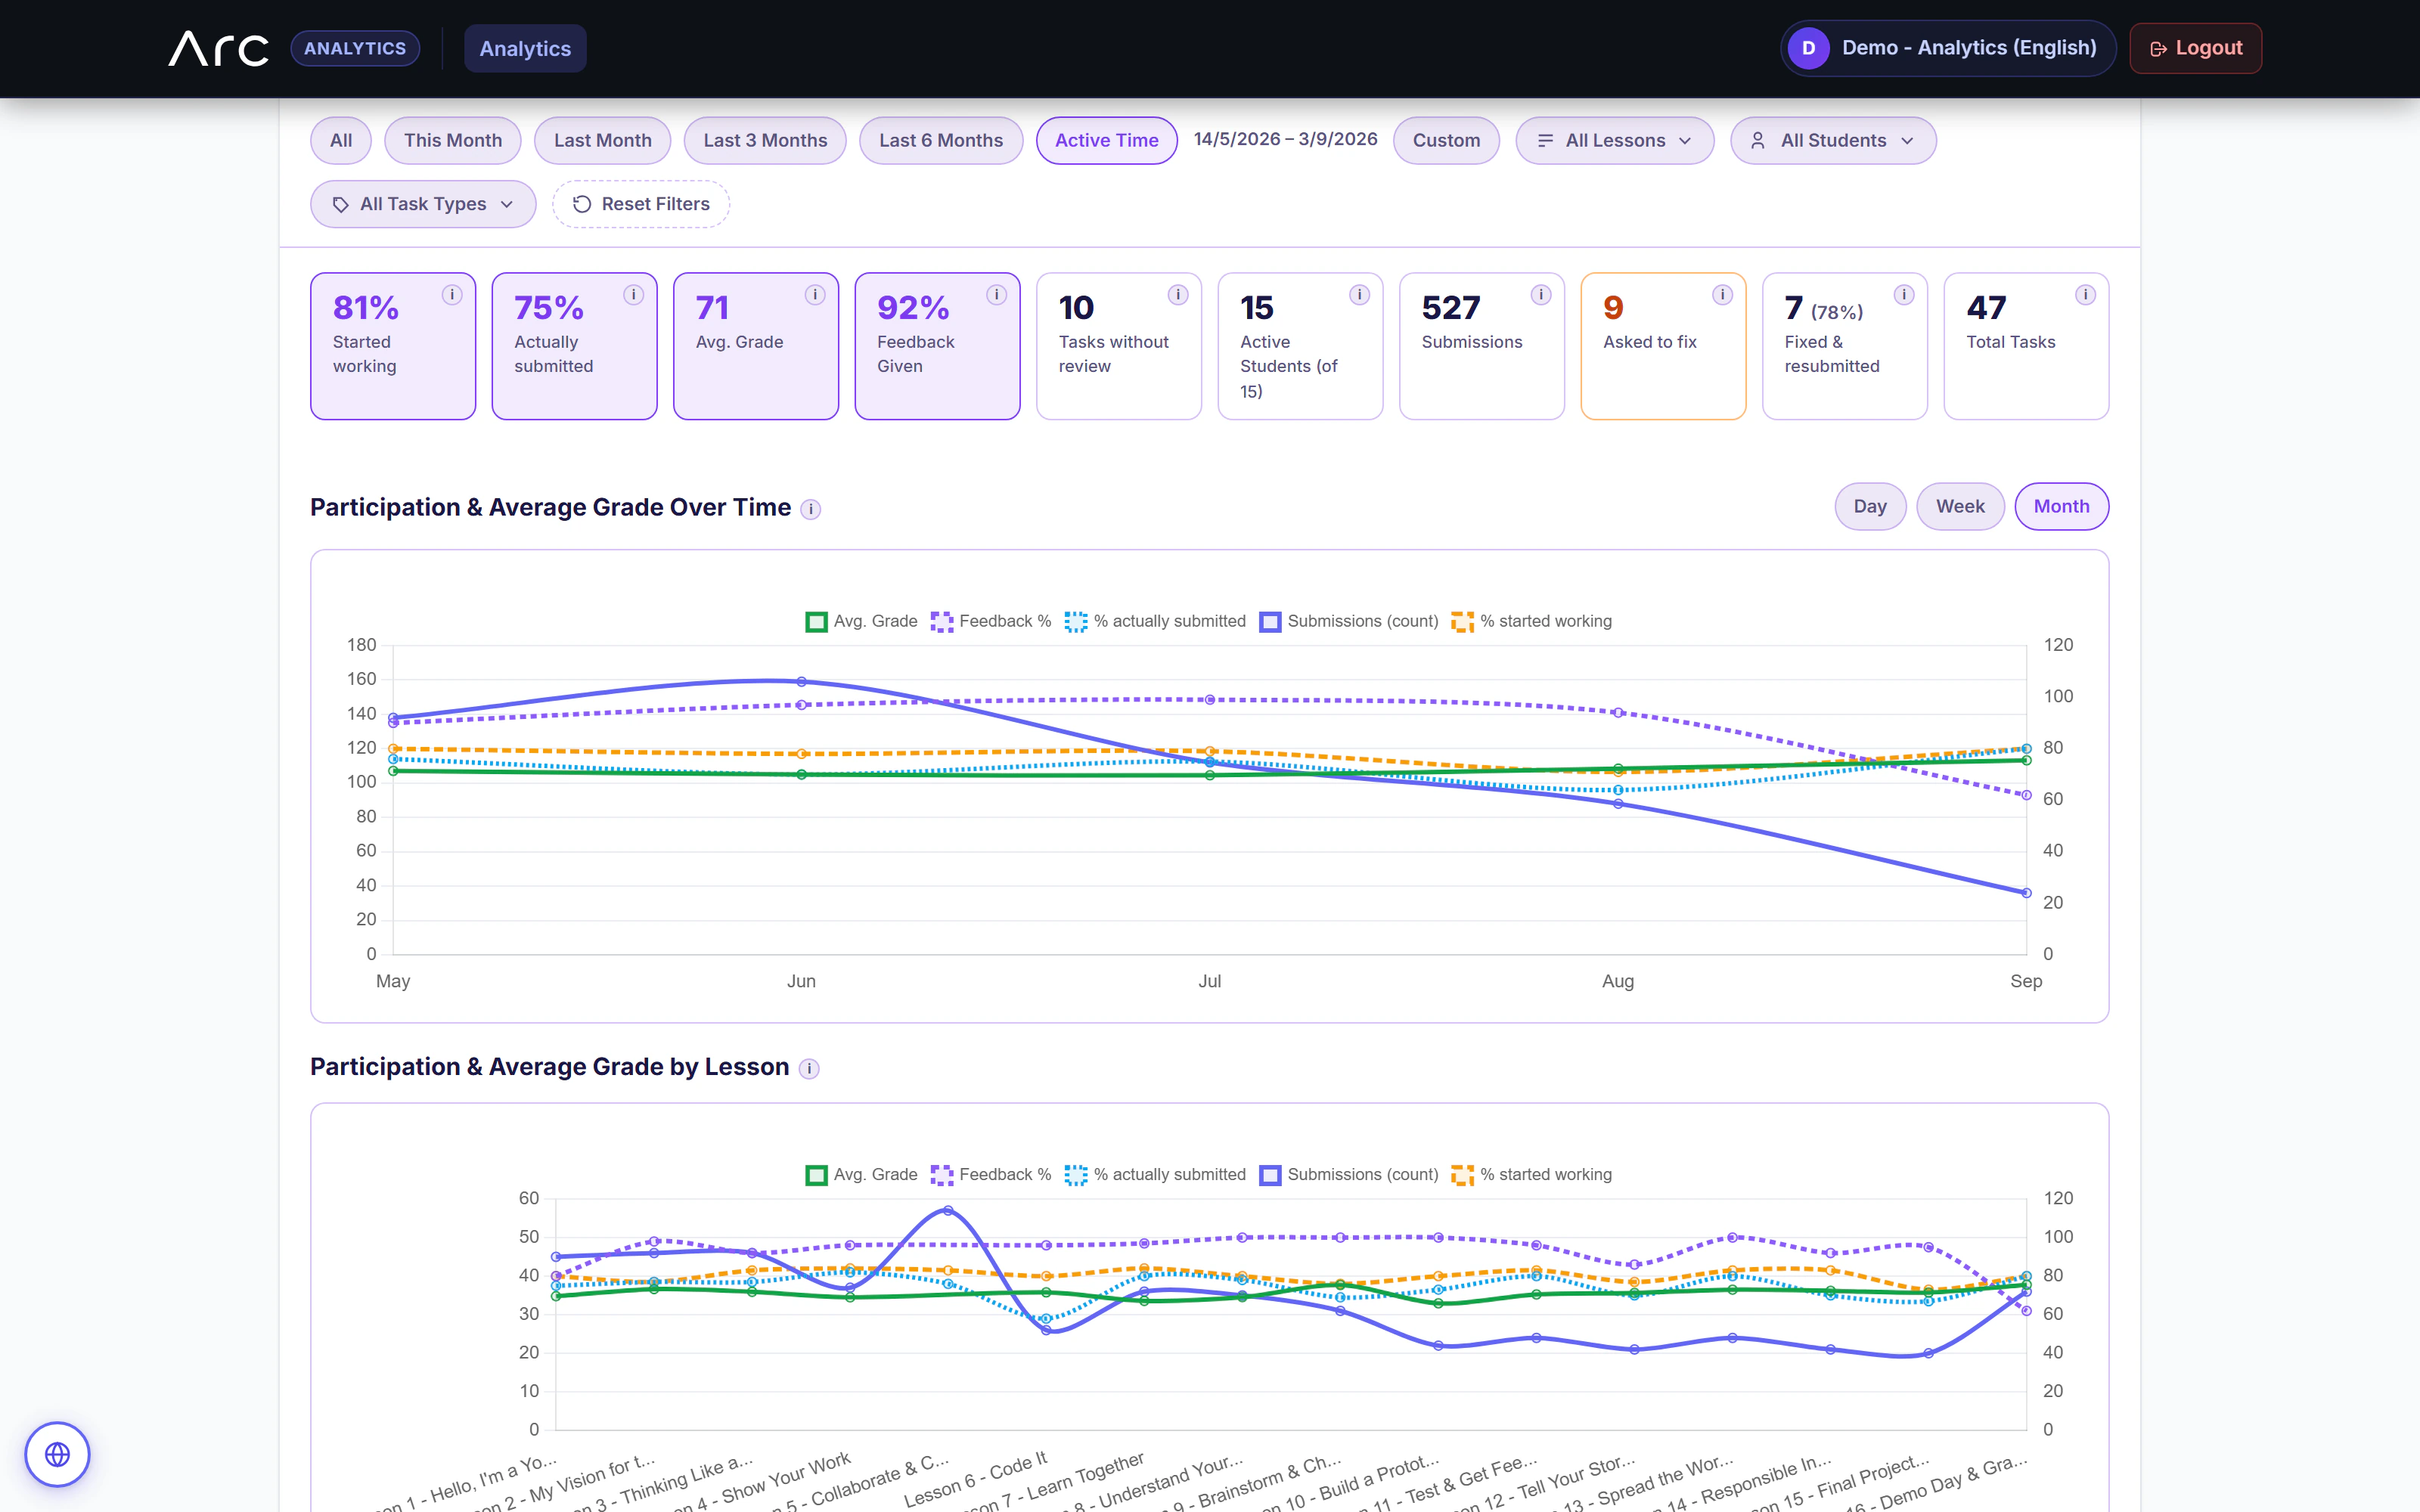Image resolution: width=2420 pixels, height=1512 pixels.
Task: Toggle Feedback % series in Over Time chart
Action: tap(990, 621)
